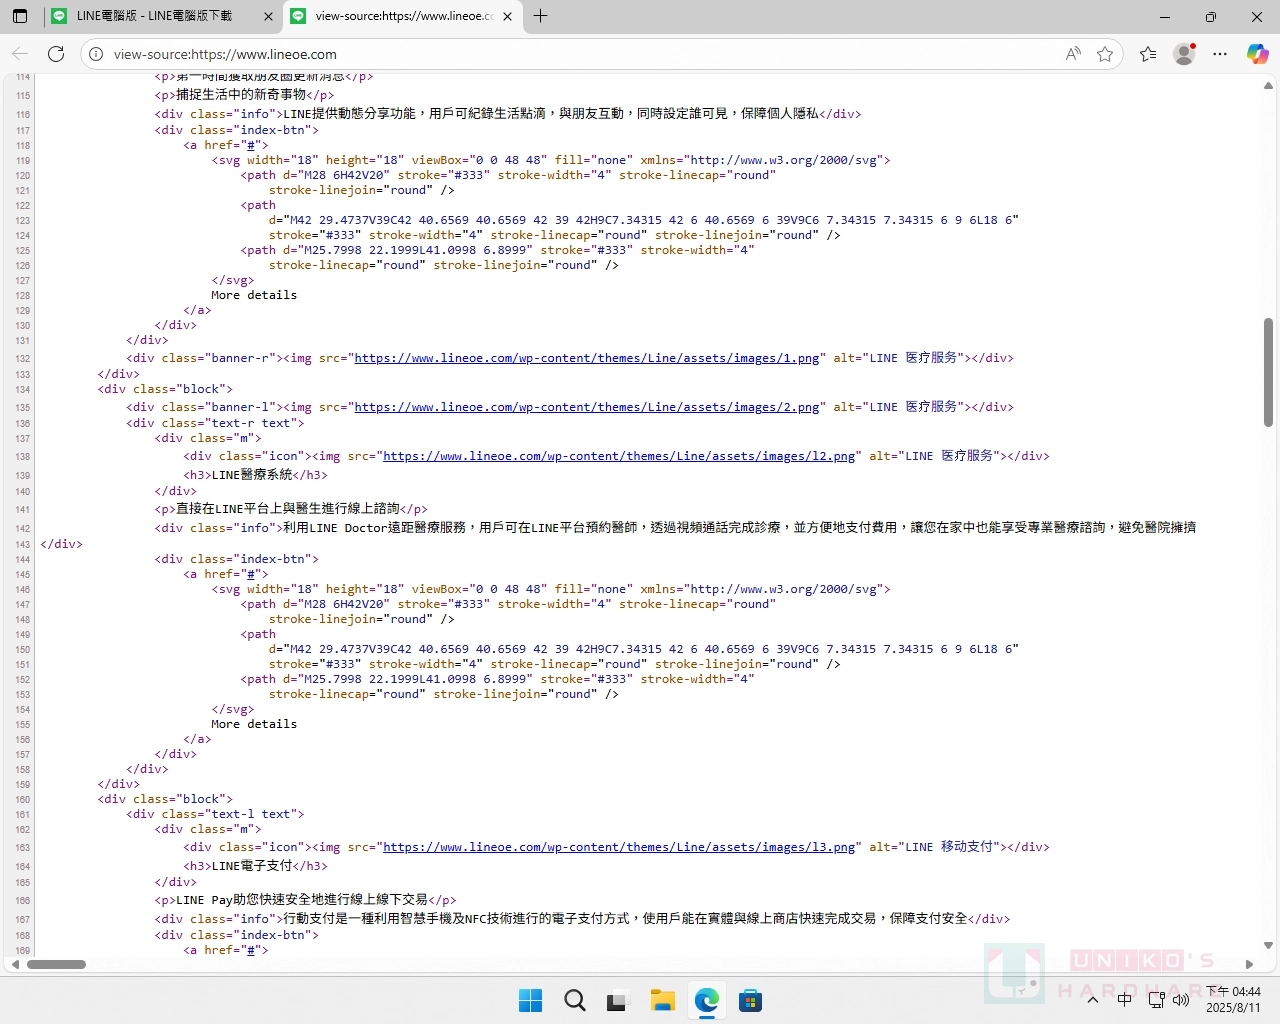Go back to the previous page
The height and width of the screenshot is (1024, 1280).
coord(20,54)
